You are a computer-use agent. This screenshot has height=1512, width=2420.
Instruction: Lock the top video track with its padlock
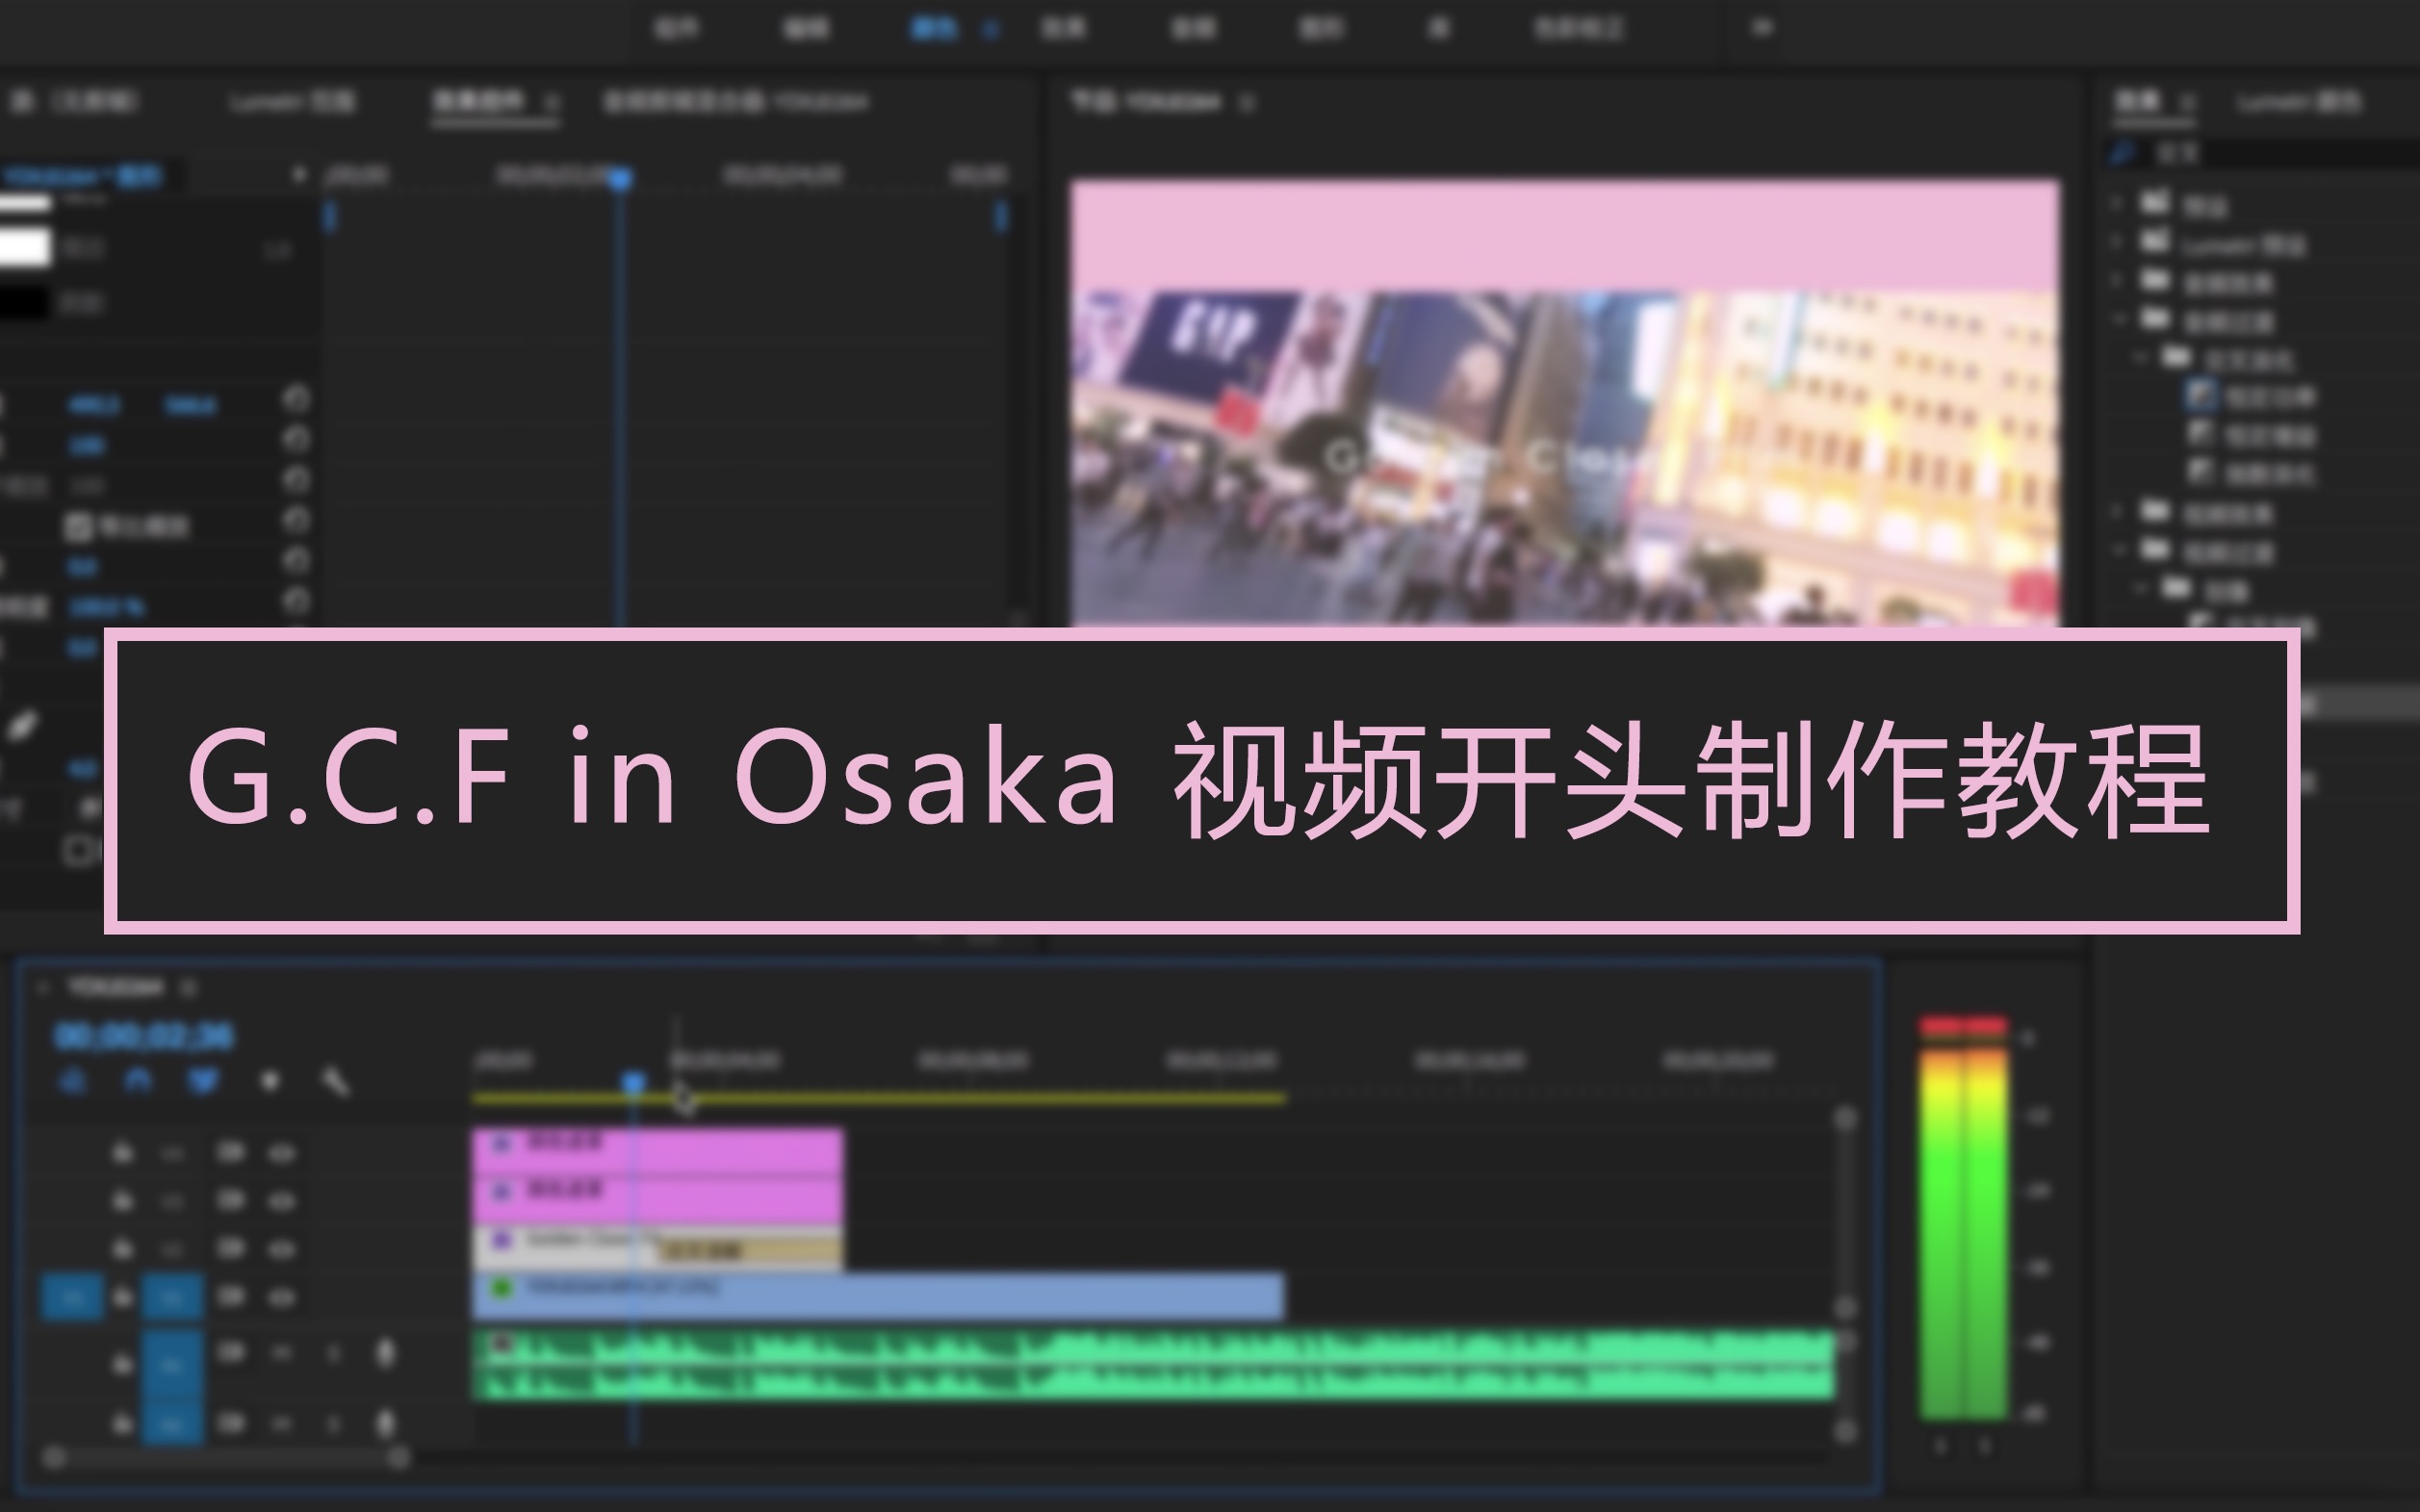[x=123, y=1153]
